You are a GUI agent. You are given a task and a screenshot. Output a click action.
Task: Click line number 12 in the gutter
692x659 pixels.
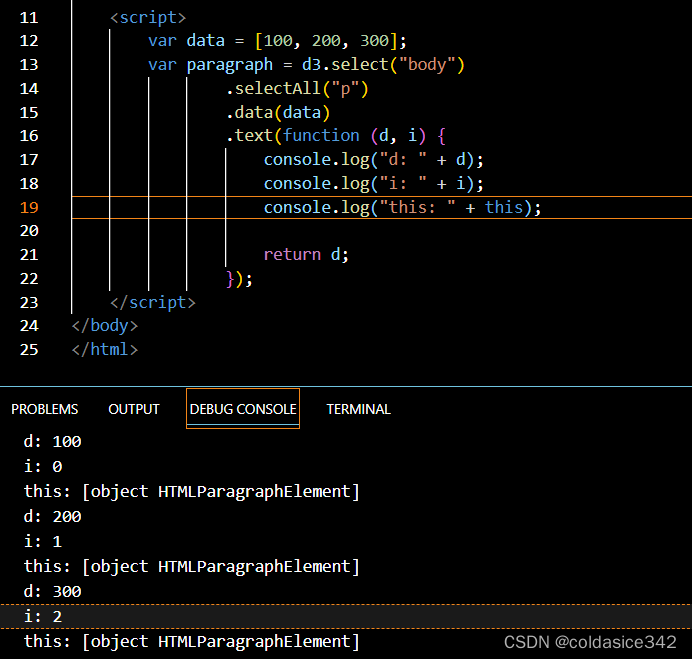click(x=29, y=41)
